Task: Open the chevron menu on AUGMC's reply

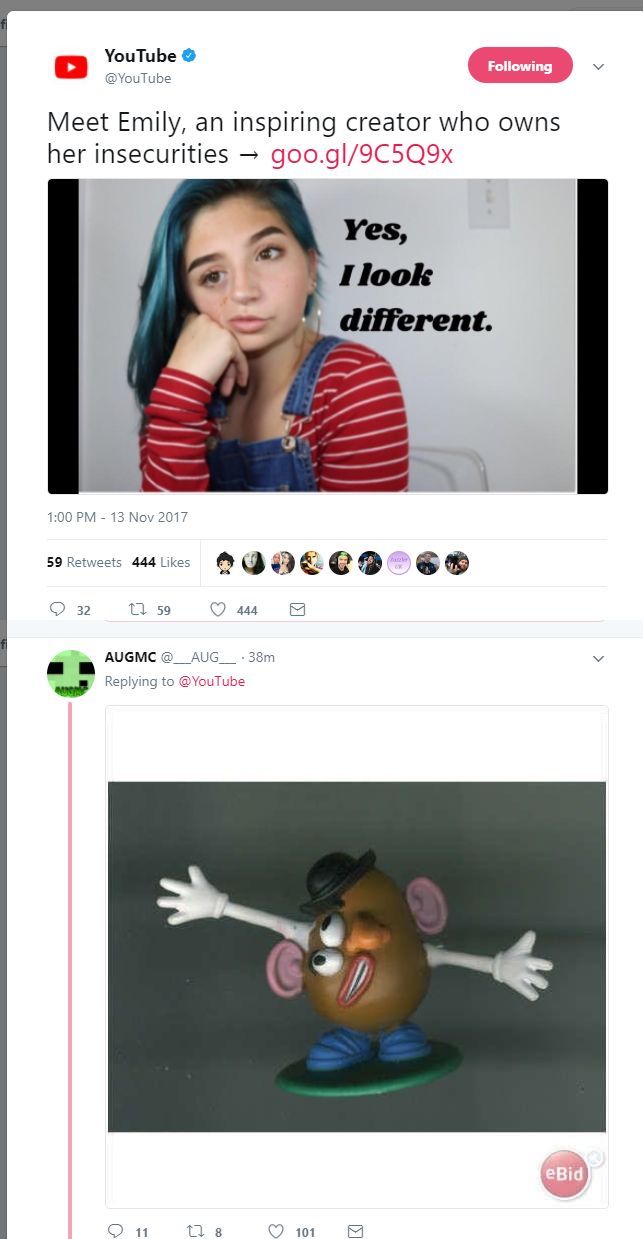Action: (599, 659)
